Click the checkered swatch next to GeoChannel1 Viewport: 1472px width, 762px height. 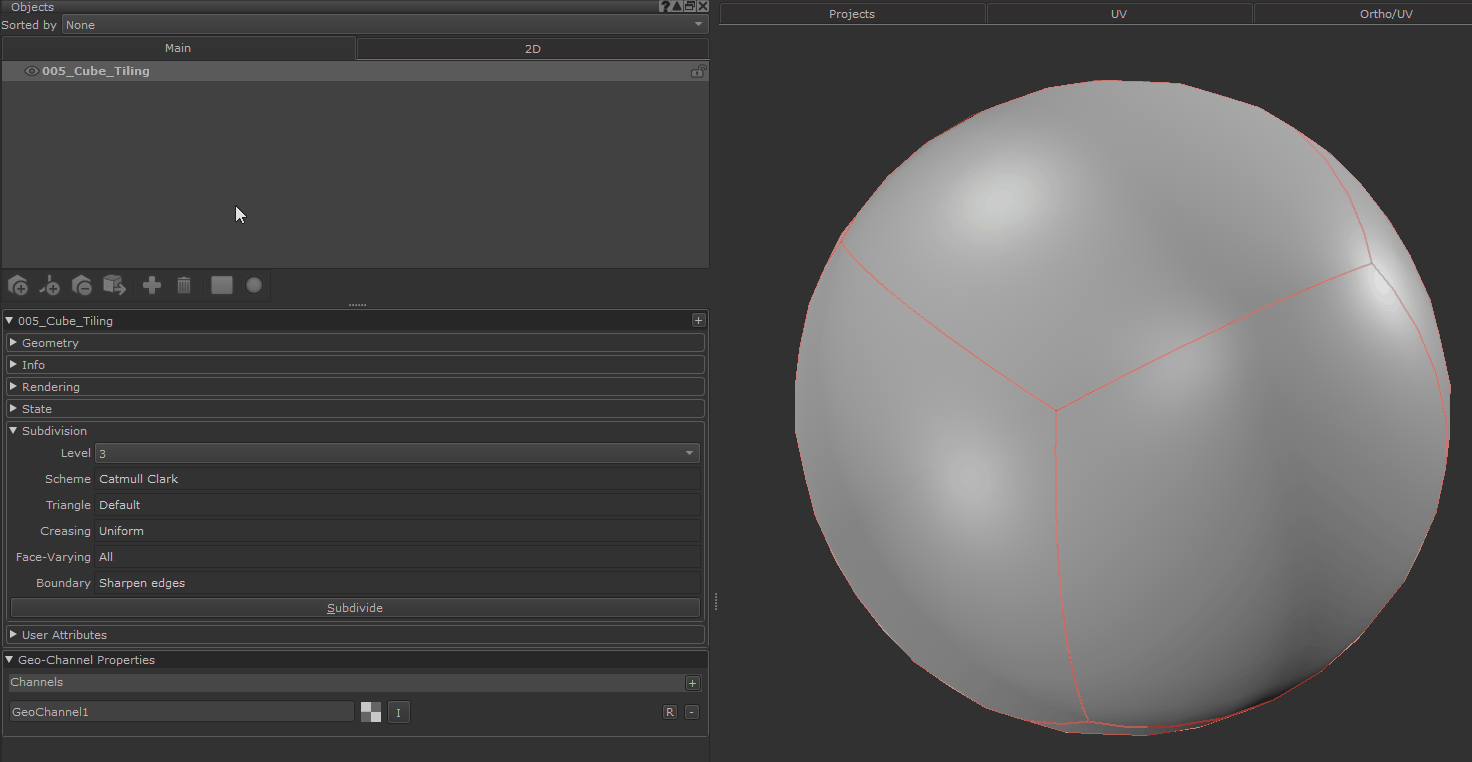tap(371, 712)
